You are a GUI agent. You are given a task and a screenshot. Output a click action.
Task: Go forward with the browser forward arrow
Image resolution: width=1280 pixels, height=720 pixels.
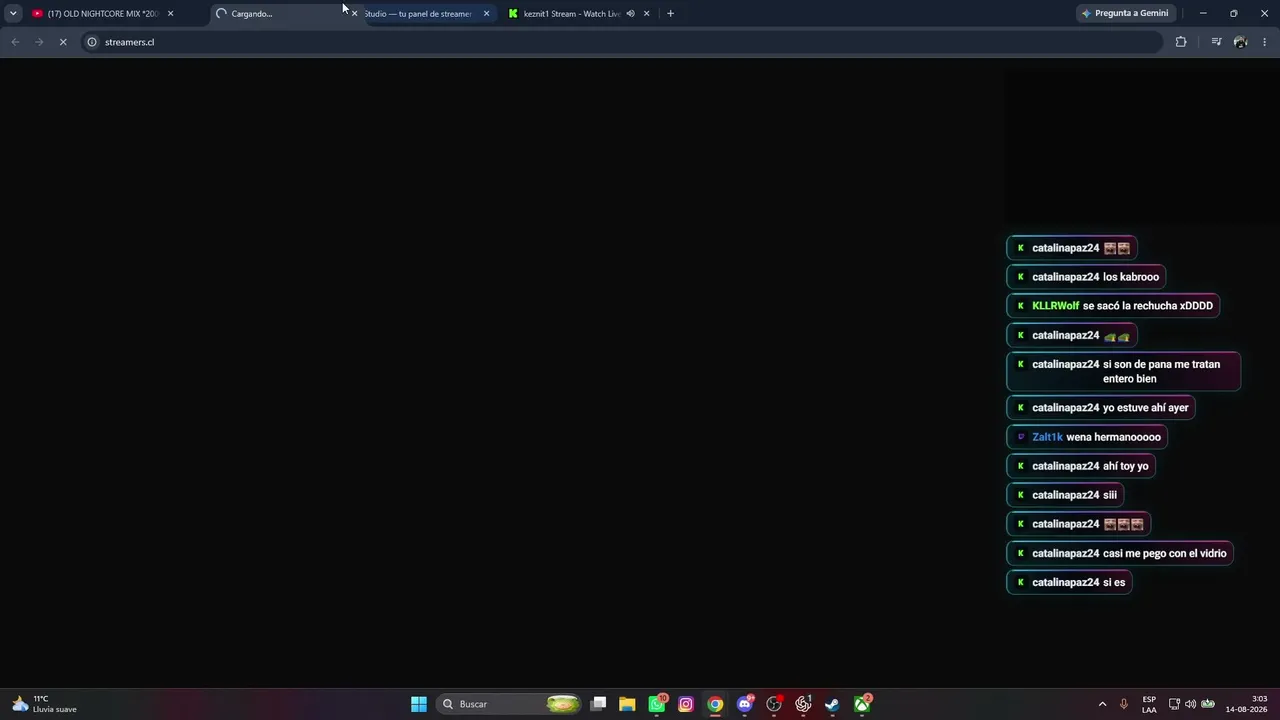[x=39, y=42]
